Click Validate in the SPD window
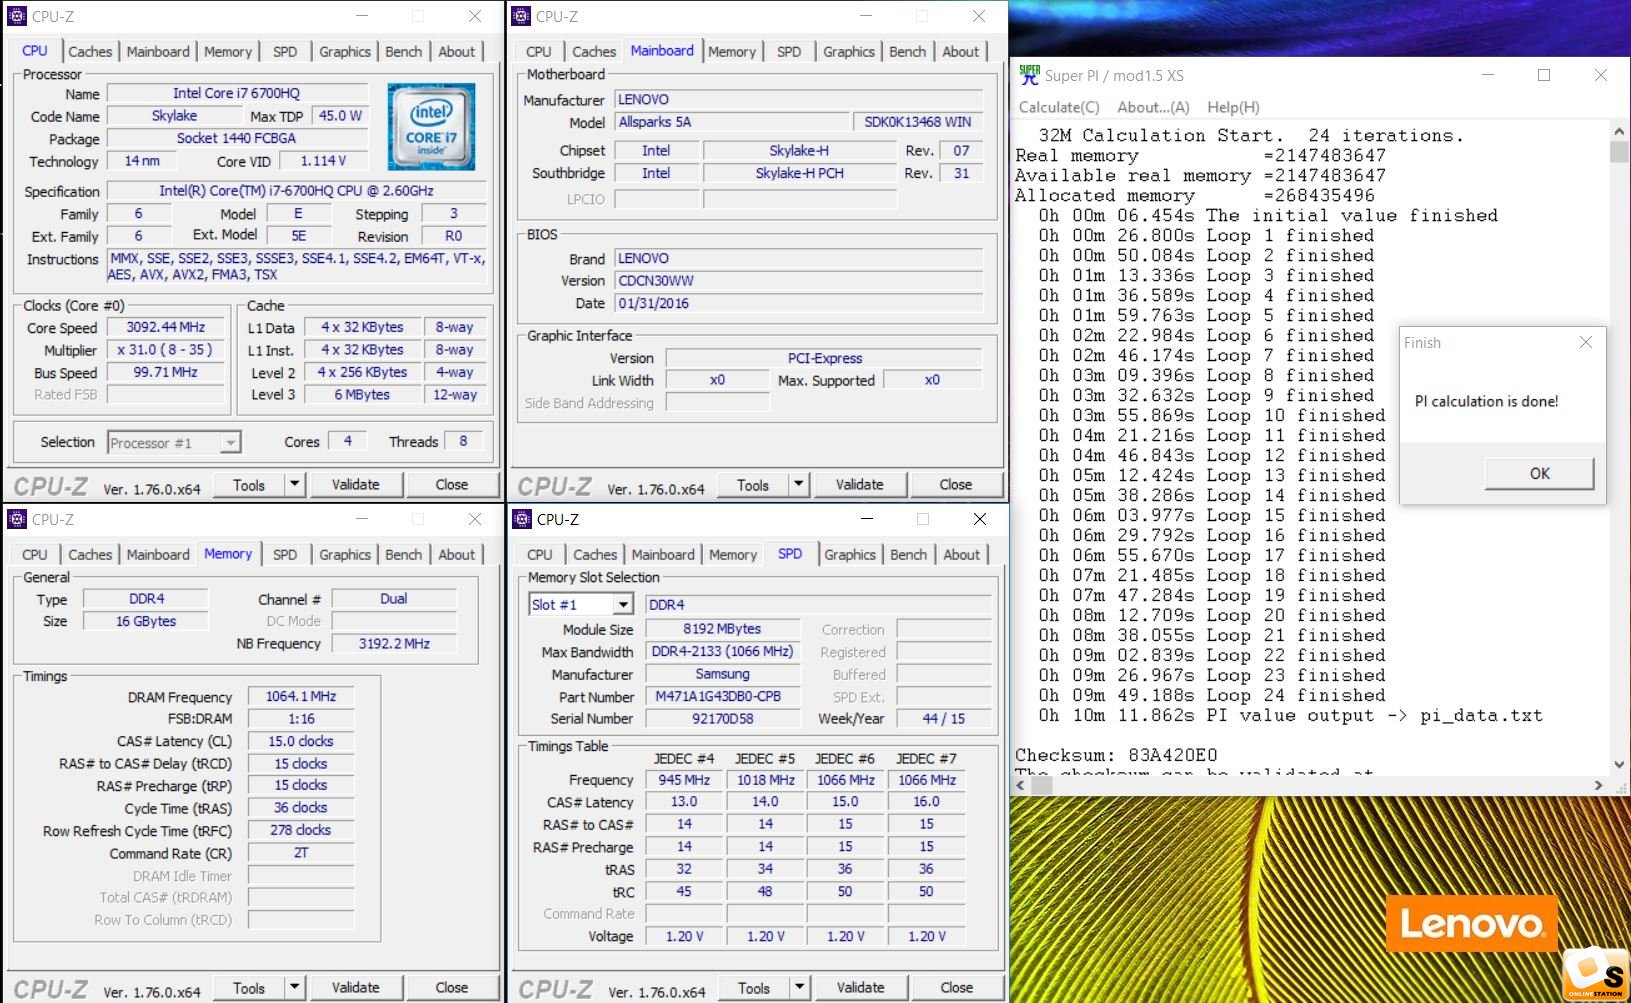This screenshot has height=1003, width=1631. pos(861,987)
